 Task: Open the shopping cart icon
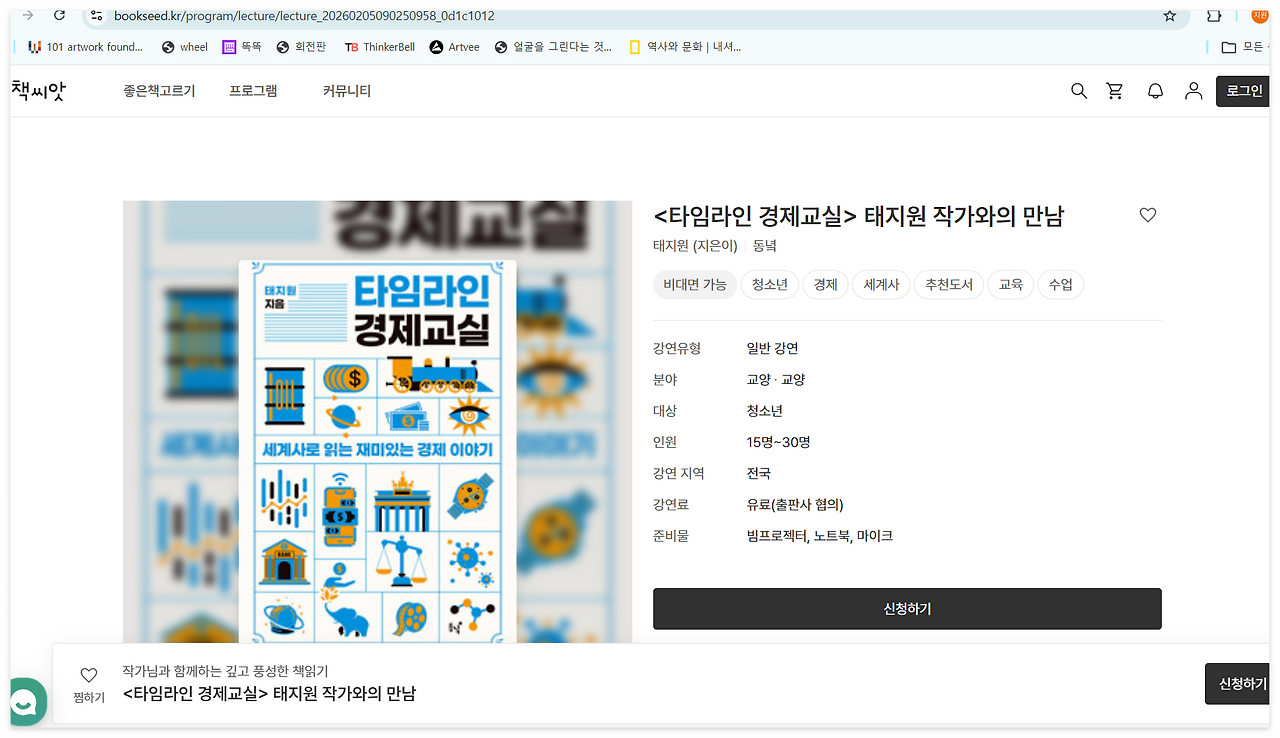click(1115, 91)
